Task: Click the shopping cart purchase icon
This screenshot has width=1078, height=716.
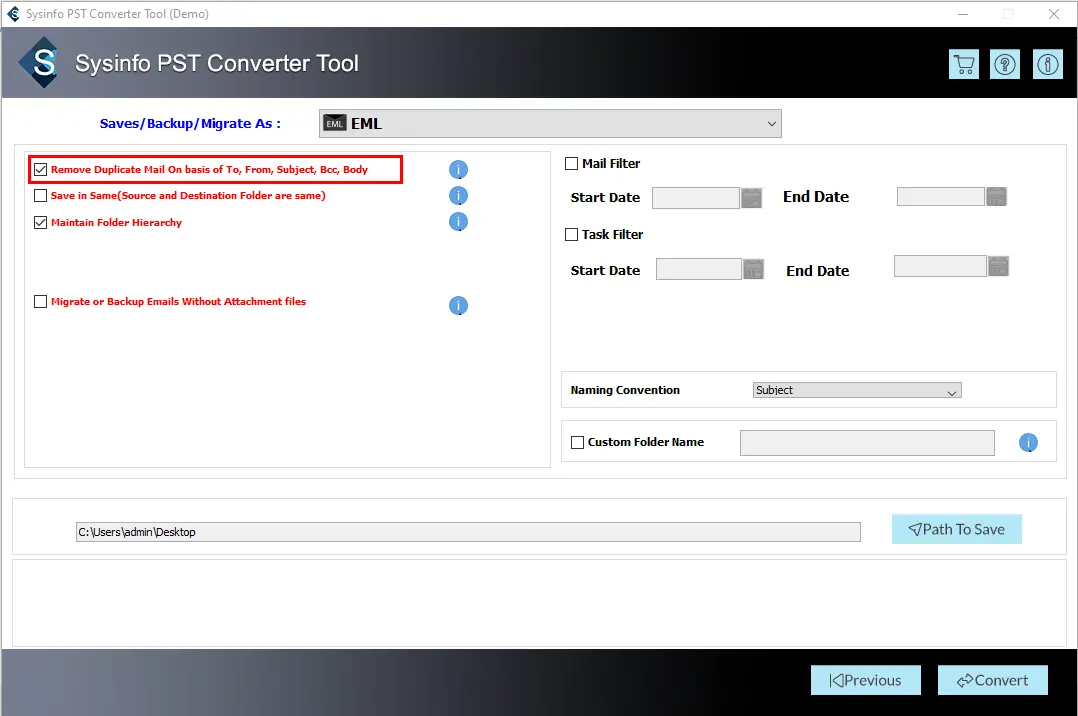Action: pos(964,65)
